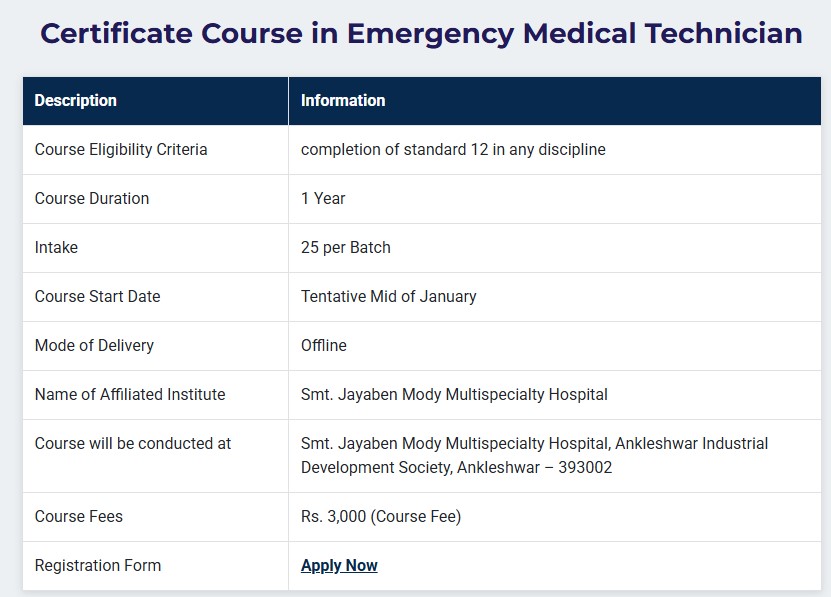Click the Offline delivery mode value

[324, 345]
